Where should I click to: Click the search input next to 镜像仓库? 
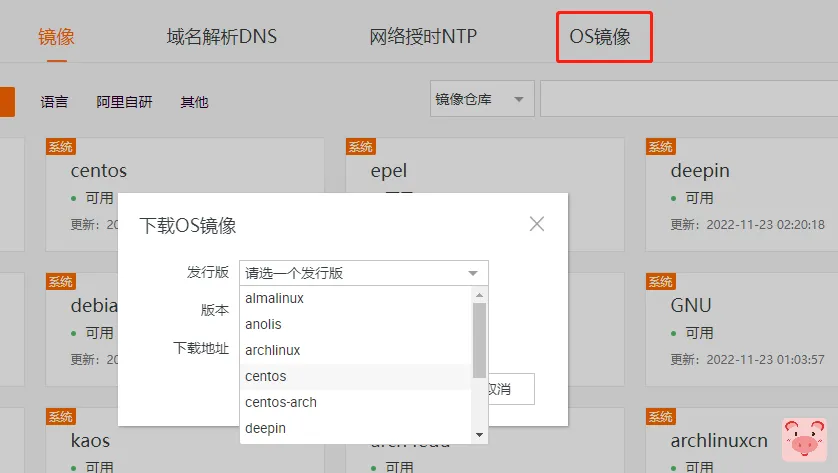(x=689, y=99)
